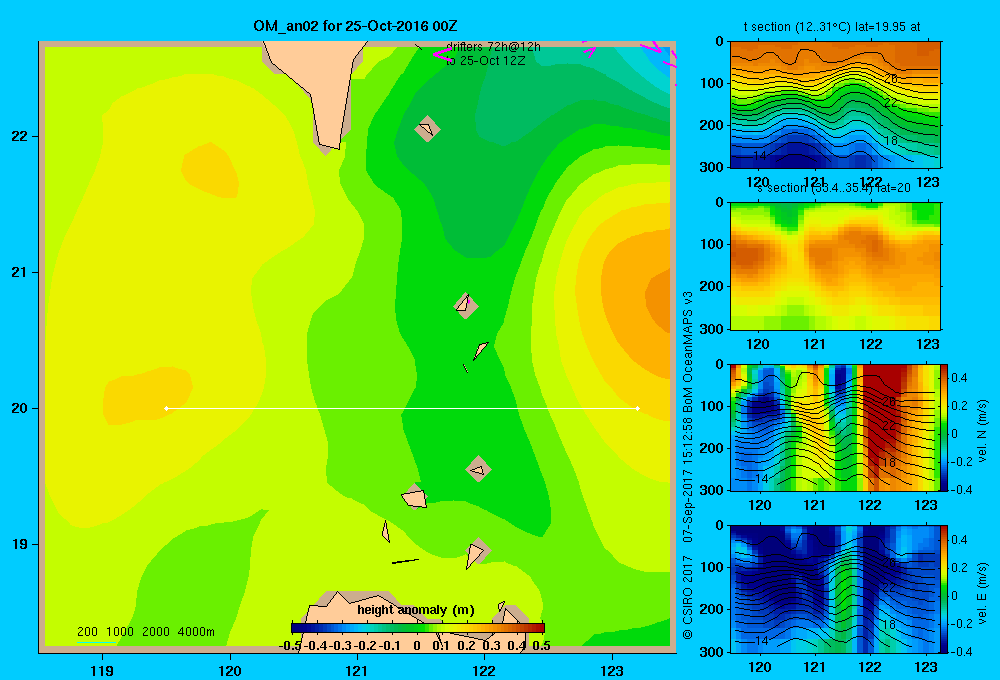The height and width of the screenshot is (680, 1000).
Task: Click the '200 1000 2000 4000m' depth legend
Action: coord(146,632)
